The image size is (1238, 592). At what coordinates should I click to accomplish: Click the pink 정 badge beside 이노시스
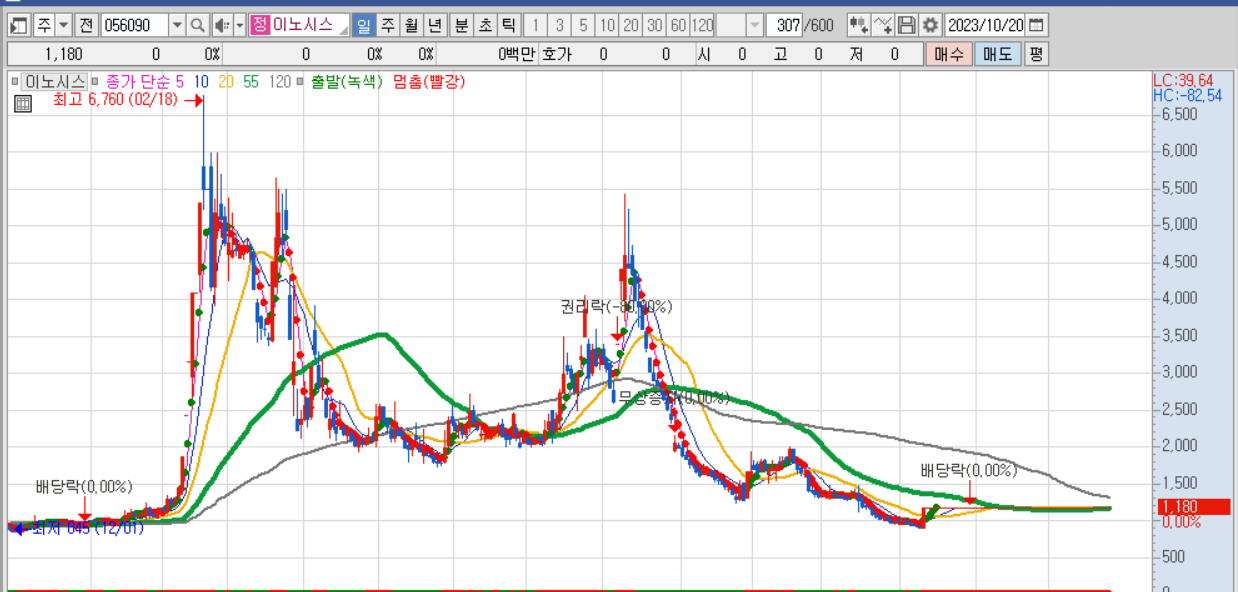(260, 25)
